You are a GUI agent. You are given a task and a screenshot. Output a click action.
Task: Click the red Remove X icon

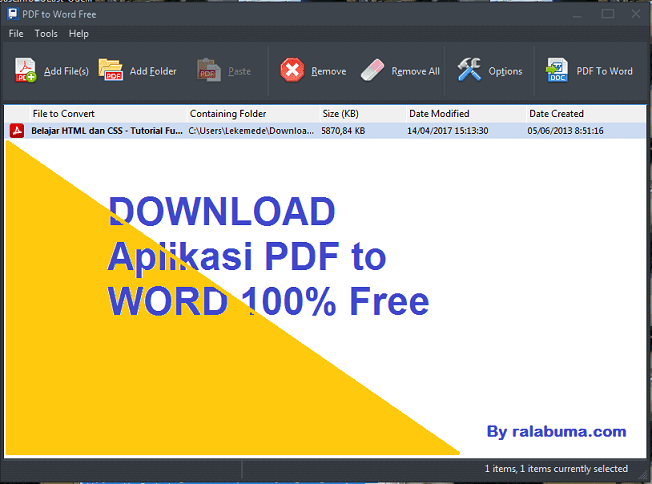coord(292,70)
